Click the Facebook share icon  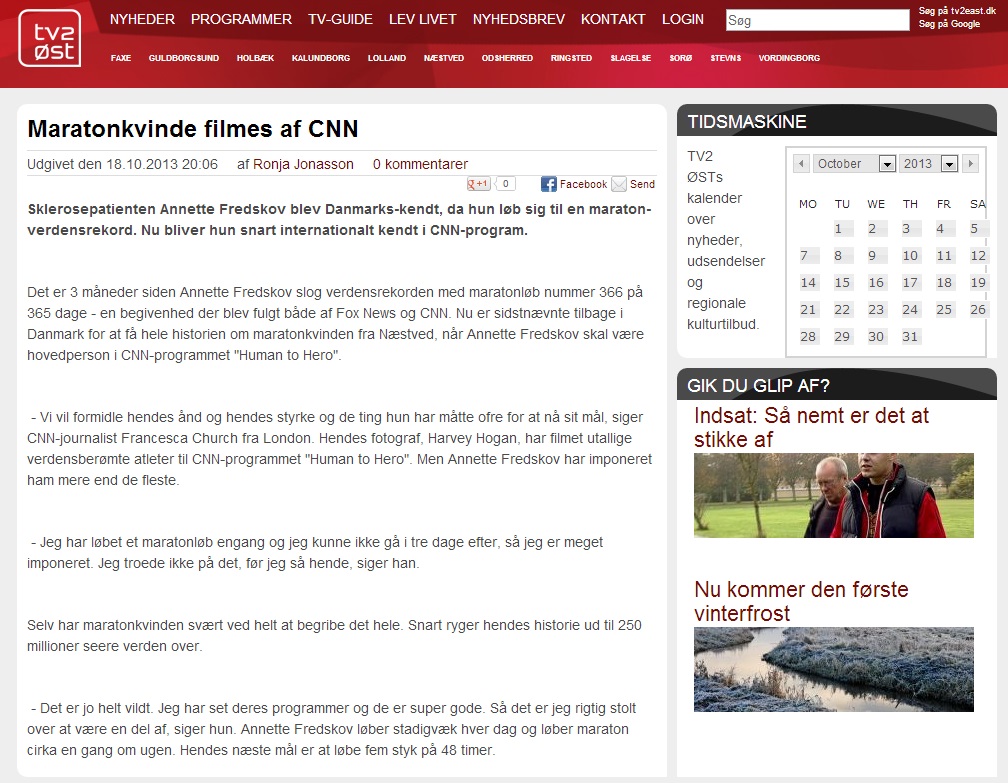pyautogui.click(x=548, y=184)
